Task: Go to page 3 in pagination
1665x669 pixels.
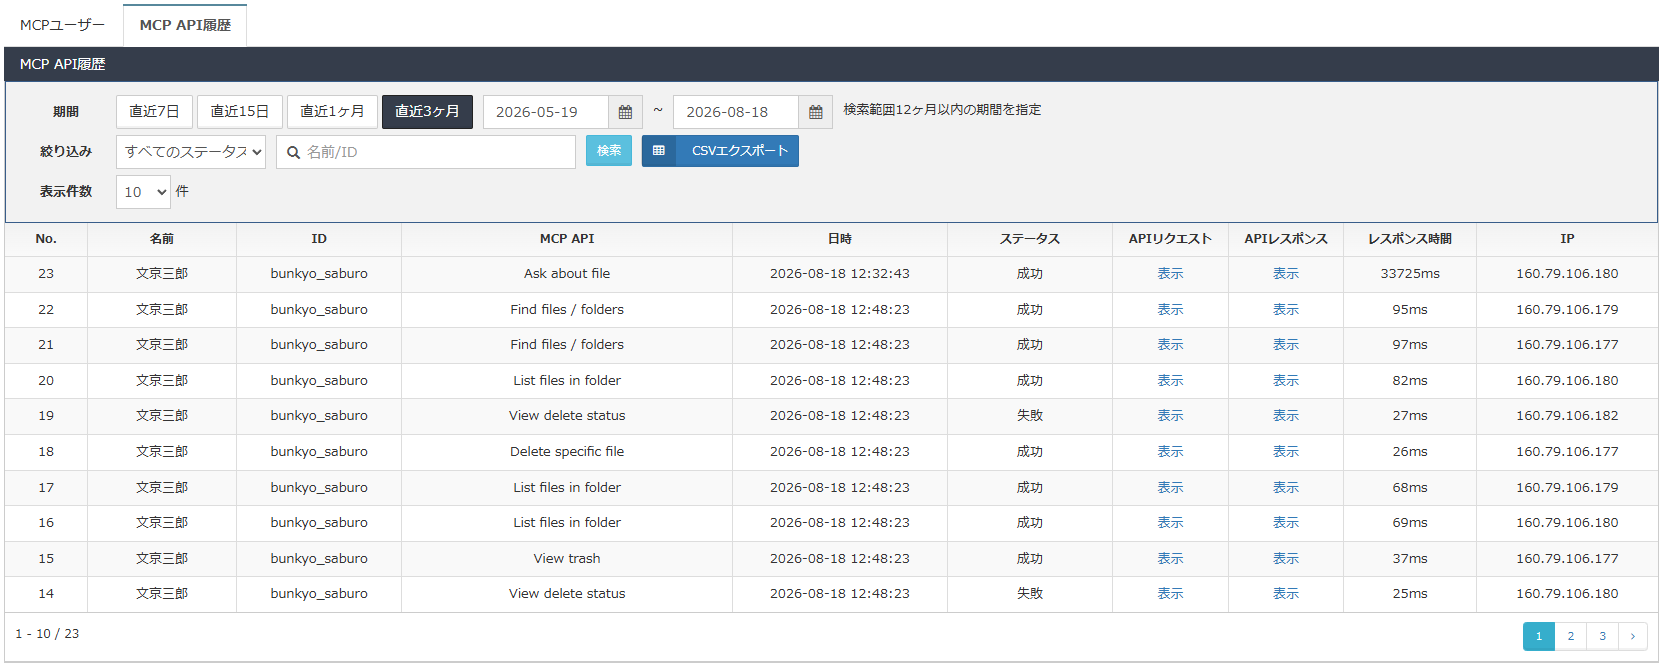Action: (1602, 636)
